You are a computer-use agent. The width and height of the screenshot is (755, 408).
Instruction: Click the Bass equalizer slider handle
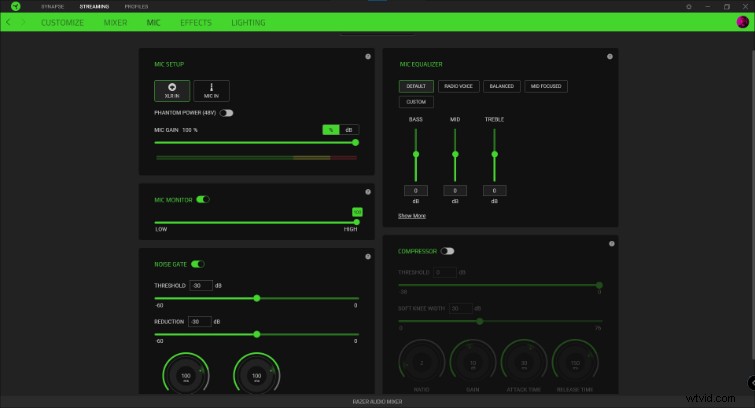[x=416, y=154]
